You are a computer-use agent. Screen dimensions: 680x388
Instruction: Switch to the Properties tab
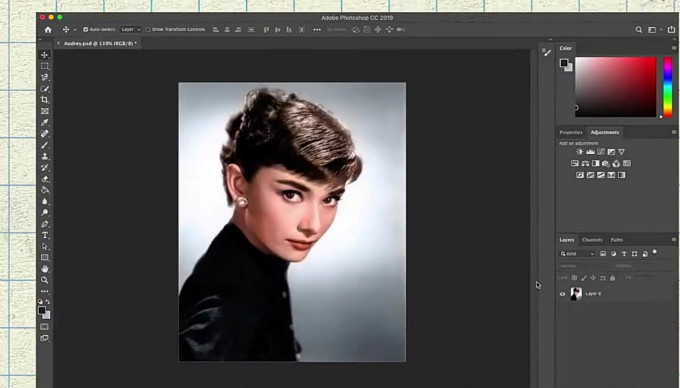click(x=571, y=132)
